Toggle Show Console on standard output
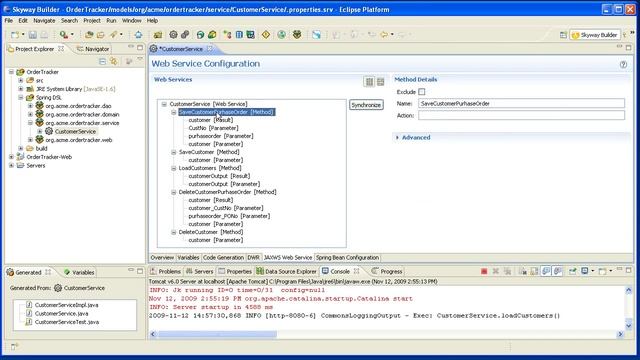The height and width of the screenshot is (360, 640). click(546, 271)
